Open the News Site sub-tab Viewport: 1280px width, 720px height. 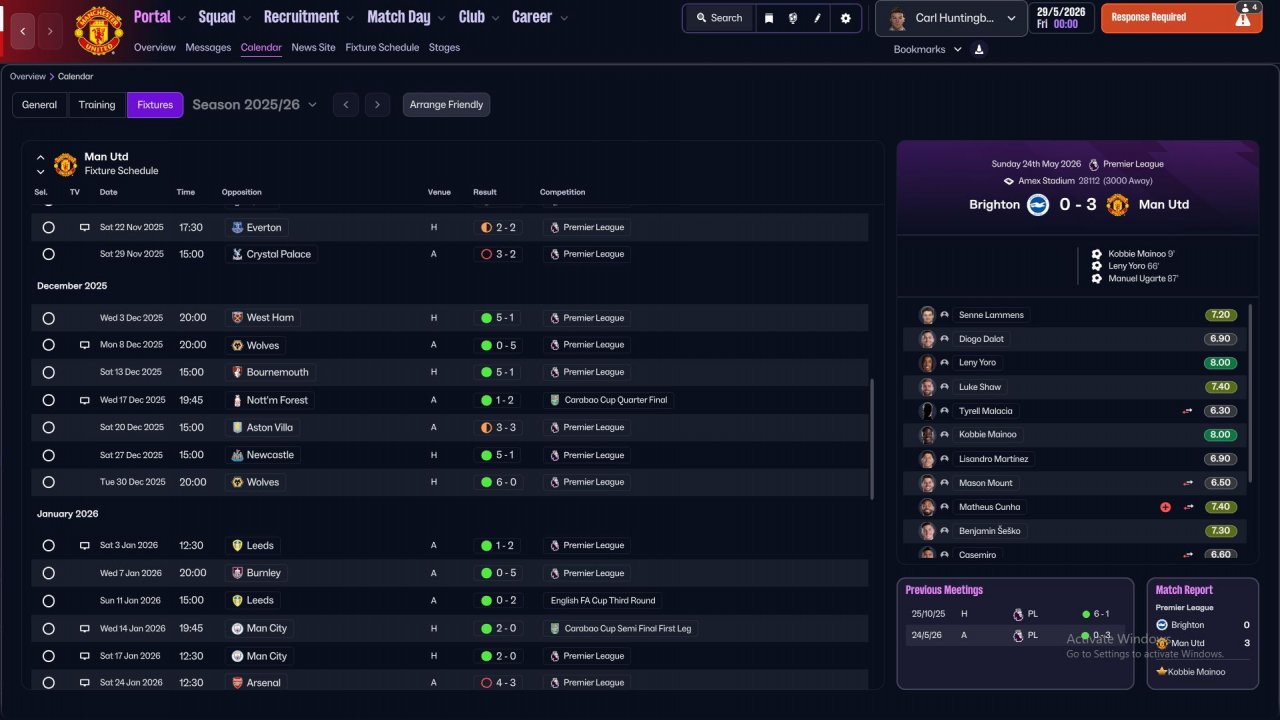[x=313, y=47]
